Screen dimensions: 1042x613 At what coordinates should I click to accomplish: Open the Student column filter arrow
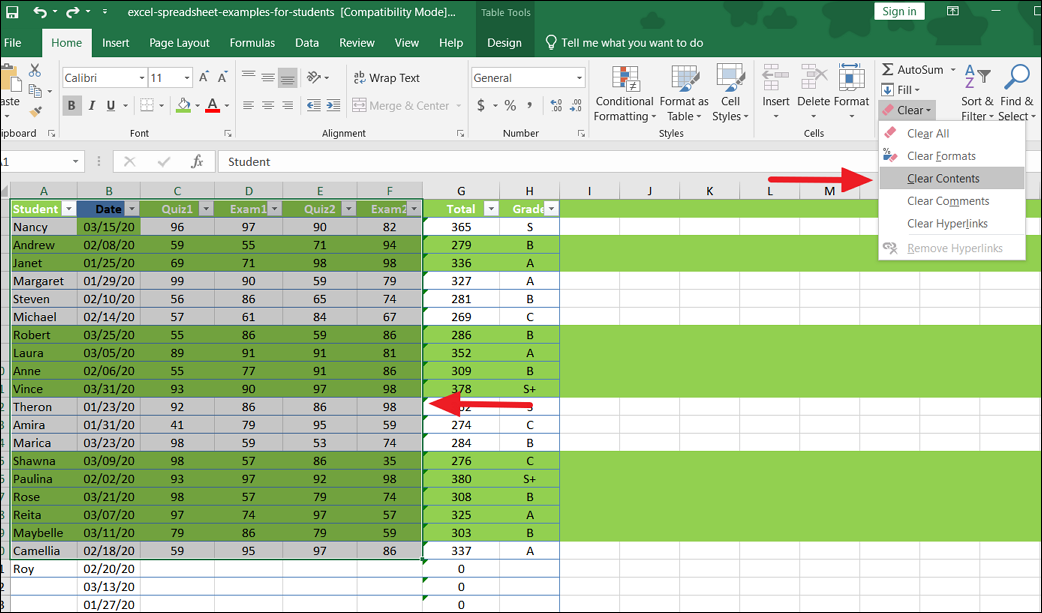pyautogui.click(x=68, y=209)
